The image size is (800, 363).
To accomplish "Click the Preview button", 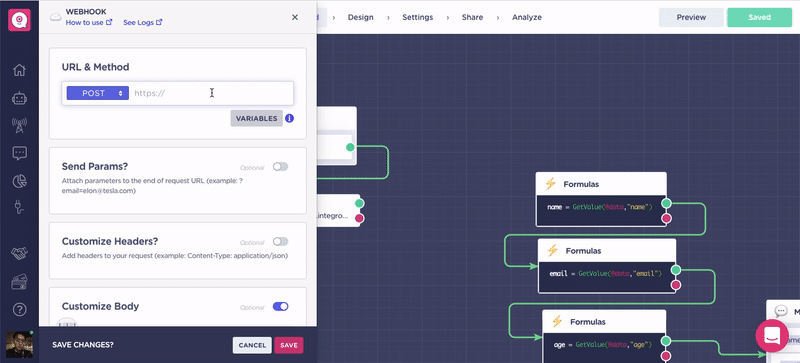I will (691, 17).
